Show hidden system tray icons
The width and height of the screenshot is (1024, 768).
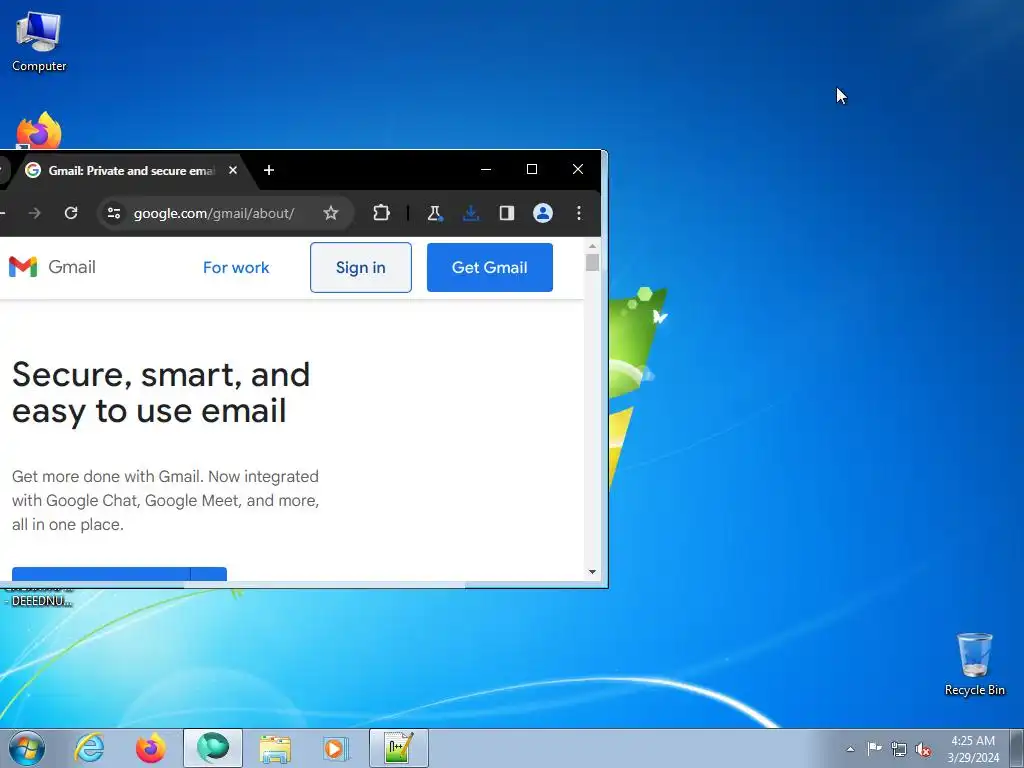(850, 749)
